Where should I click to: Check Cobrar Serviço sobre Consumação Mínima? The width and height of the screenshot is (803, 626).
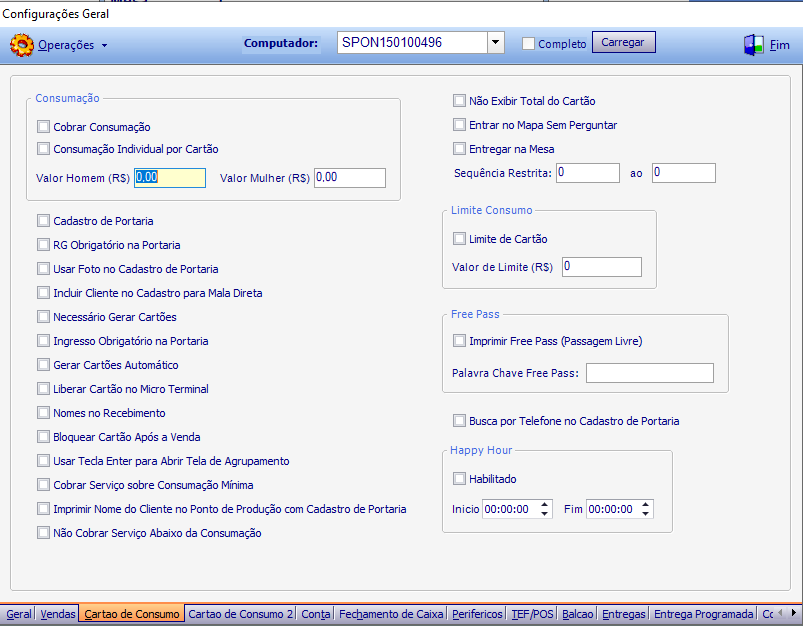coord(44,485)
